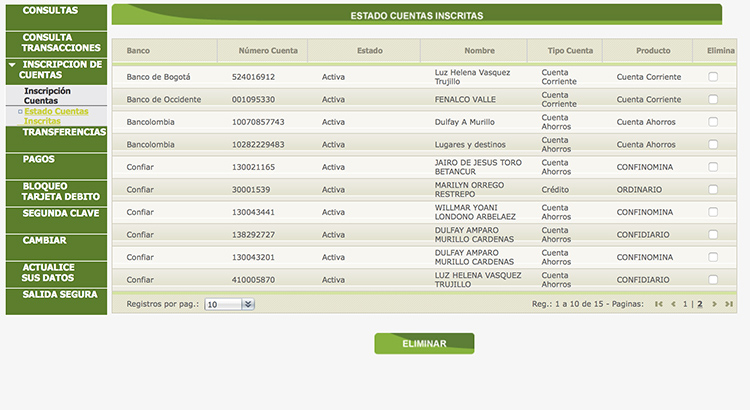This screenshot has width=750, height=410.
Task: Tick the checkbox for account 130043201
Action: 713,257
